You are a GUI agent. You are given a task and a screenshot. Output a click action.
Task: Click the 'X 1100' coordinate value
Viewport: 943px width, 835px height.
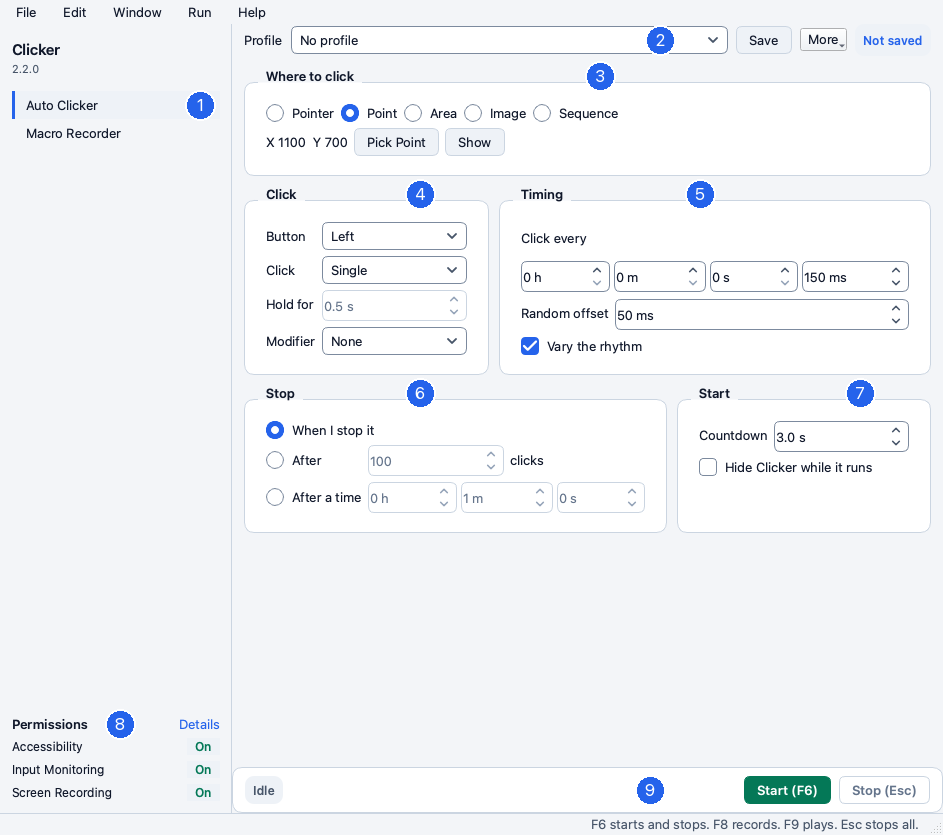click(286, 143)
